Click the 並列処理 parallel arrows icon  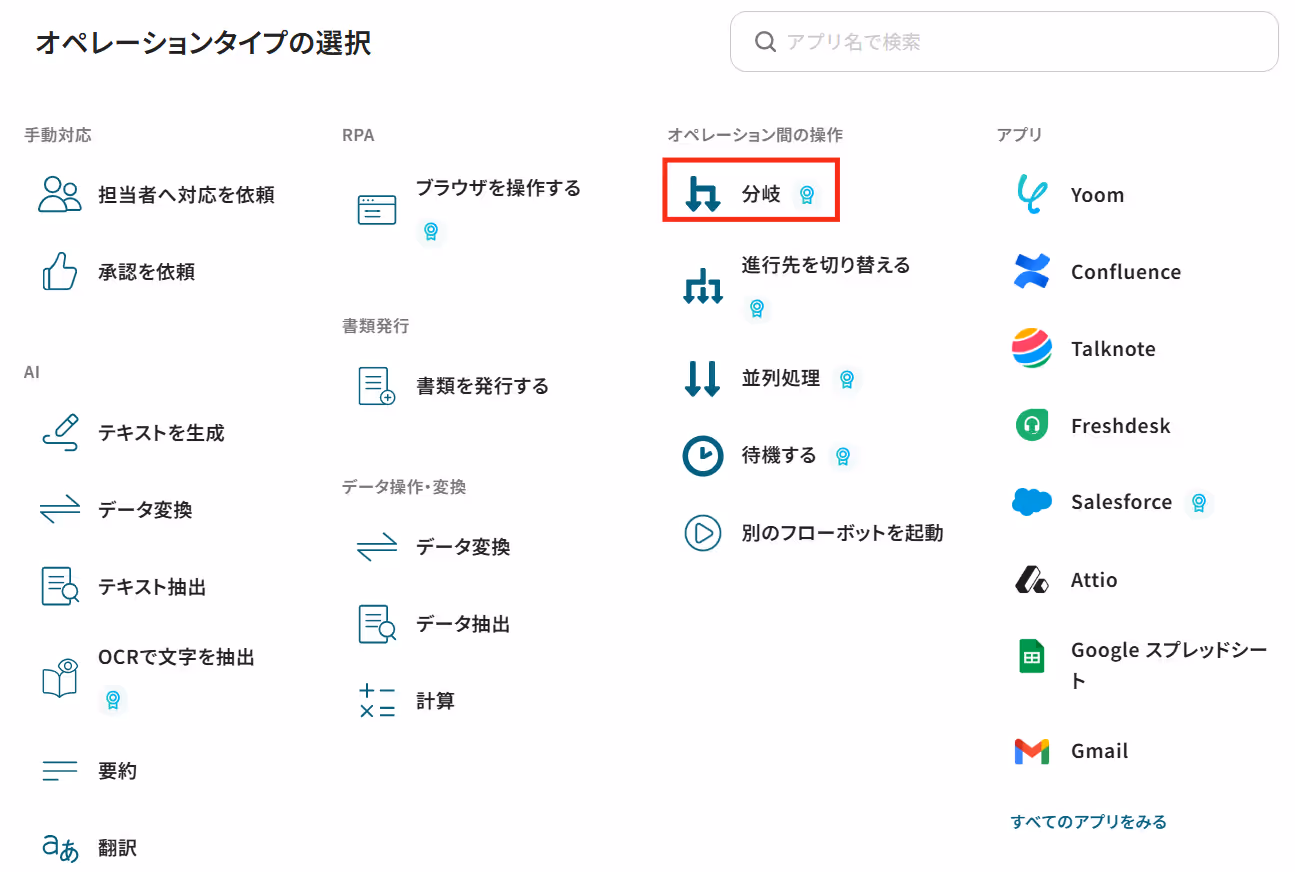click(703, 379)
